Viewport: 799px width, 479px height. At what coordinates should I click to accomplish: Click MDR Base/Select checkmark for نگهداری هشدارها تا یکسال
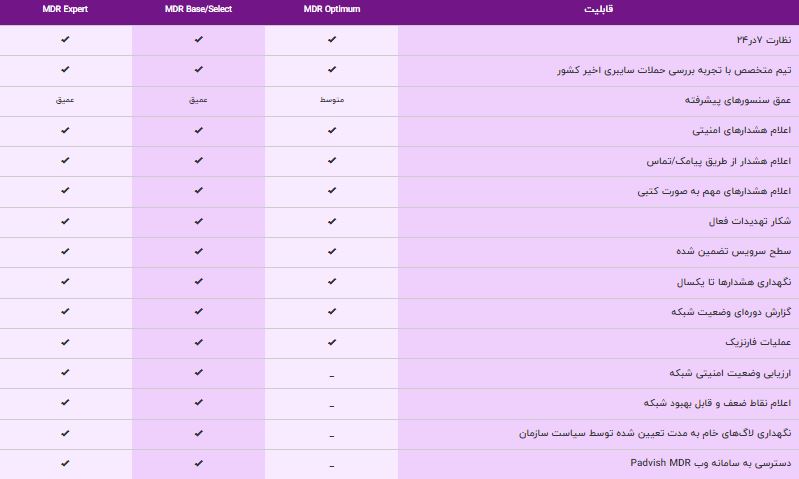198,282
